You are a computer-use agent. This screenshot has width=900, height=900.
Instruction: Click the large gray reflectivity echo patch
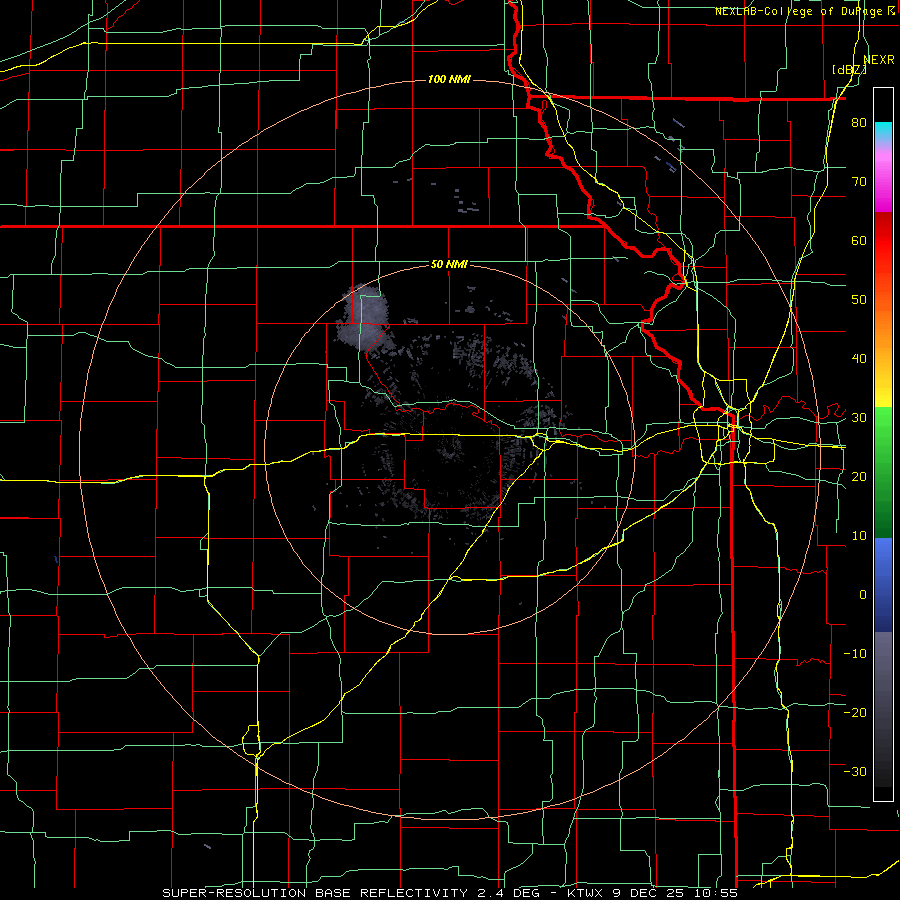coord(362,317)
